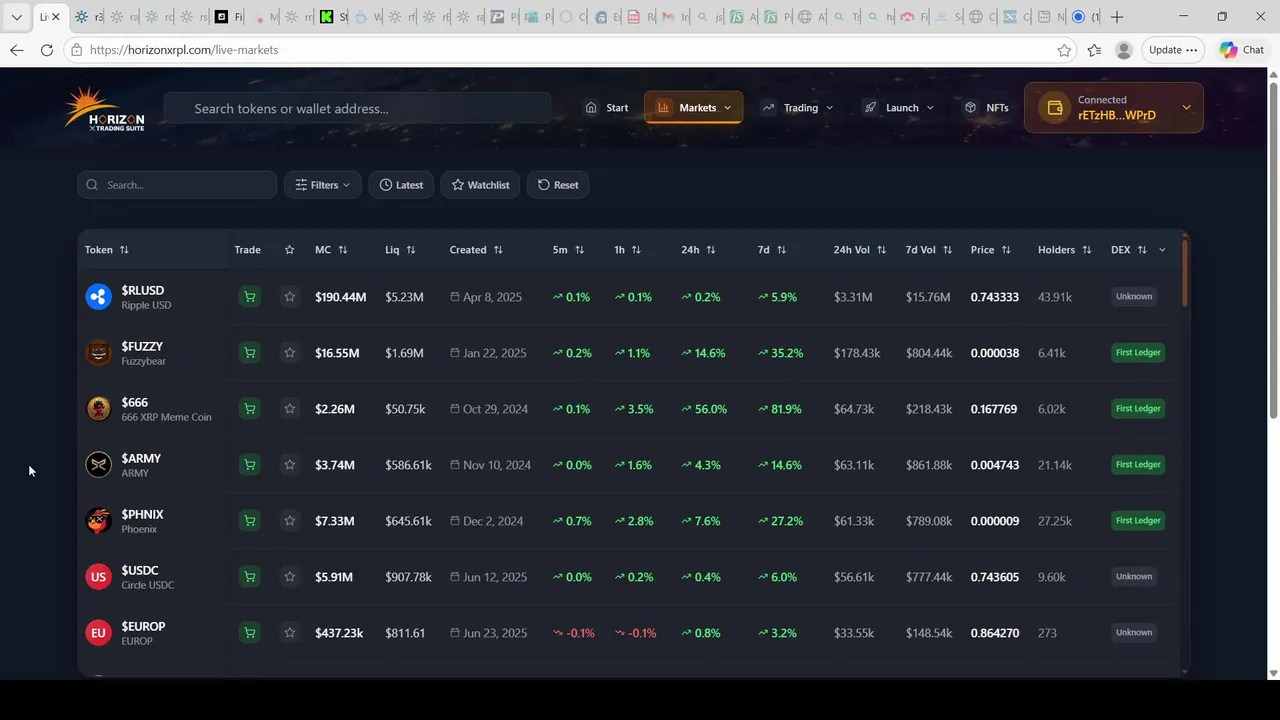Image resolution: width=1280 pixels, height=720 pixels.
Task: Sort table by Price column
Action: tap(991, 250)
